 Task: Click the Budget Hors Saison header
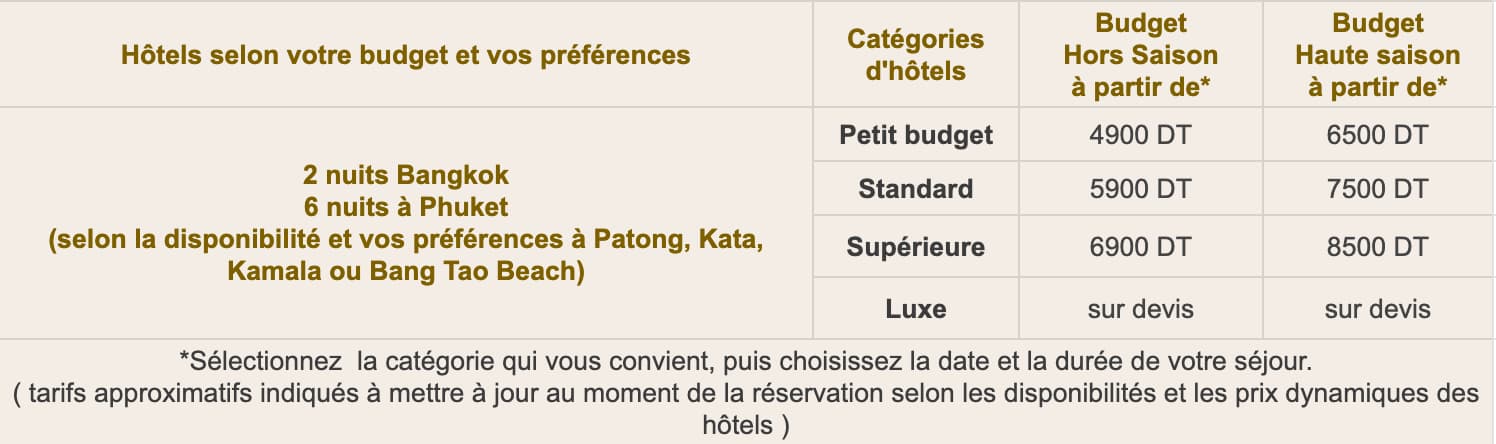pyautogui.click(x=1141, y=55)
